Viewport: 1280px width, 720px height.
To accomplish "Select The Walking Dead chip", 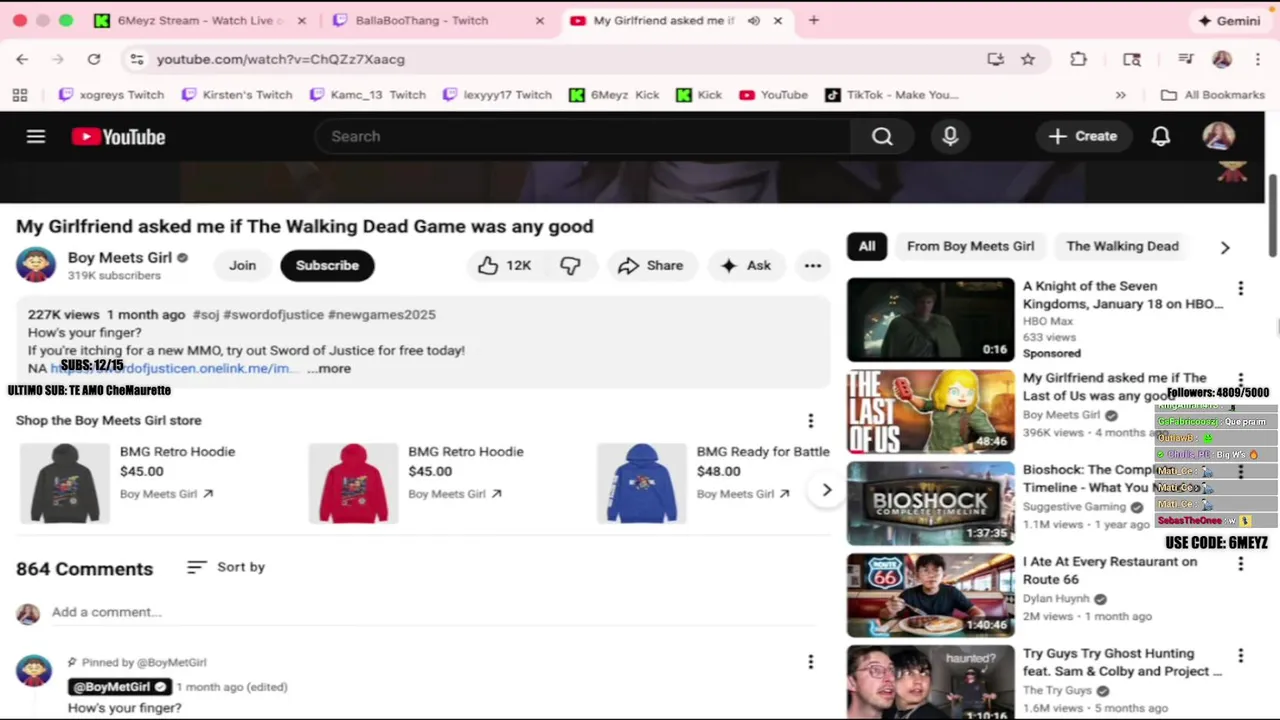I will click(1122, 246).
